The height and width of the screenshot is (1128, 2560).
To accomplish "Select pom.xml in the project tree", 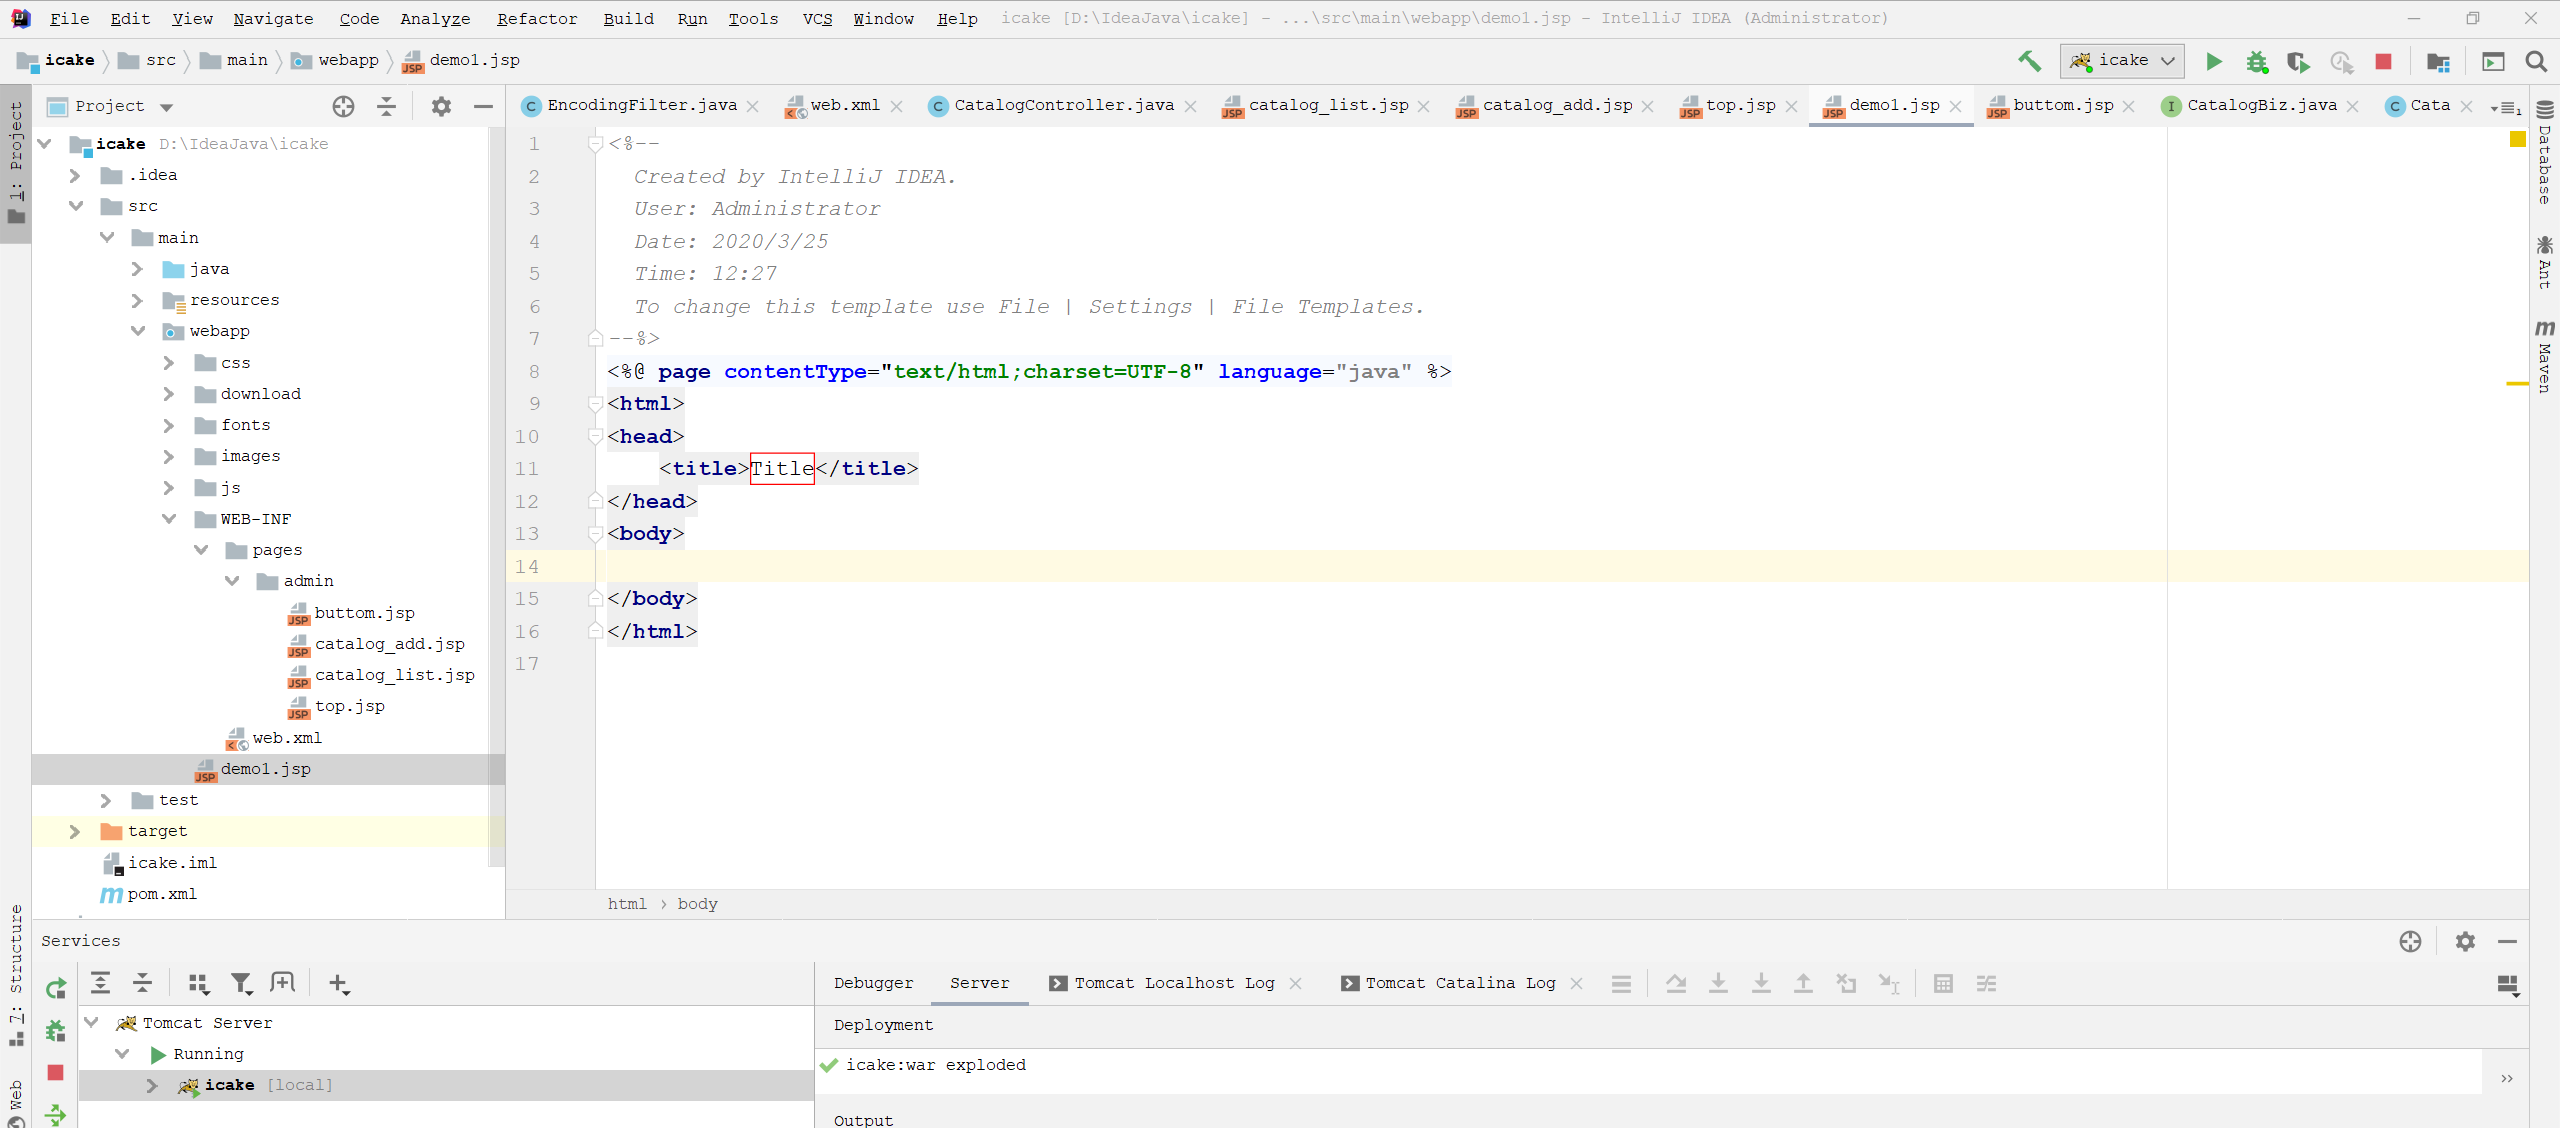I will pos(162,894).
